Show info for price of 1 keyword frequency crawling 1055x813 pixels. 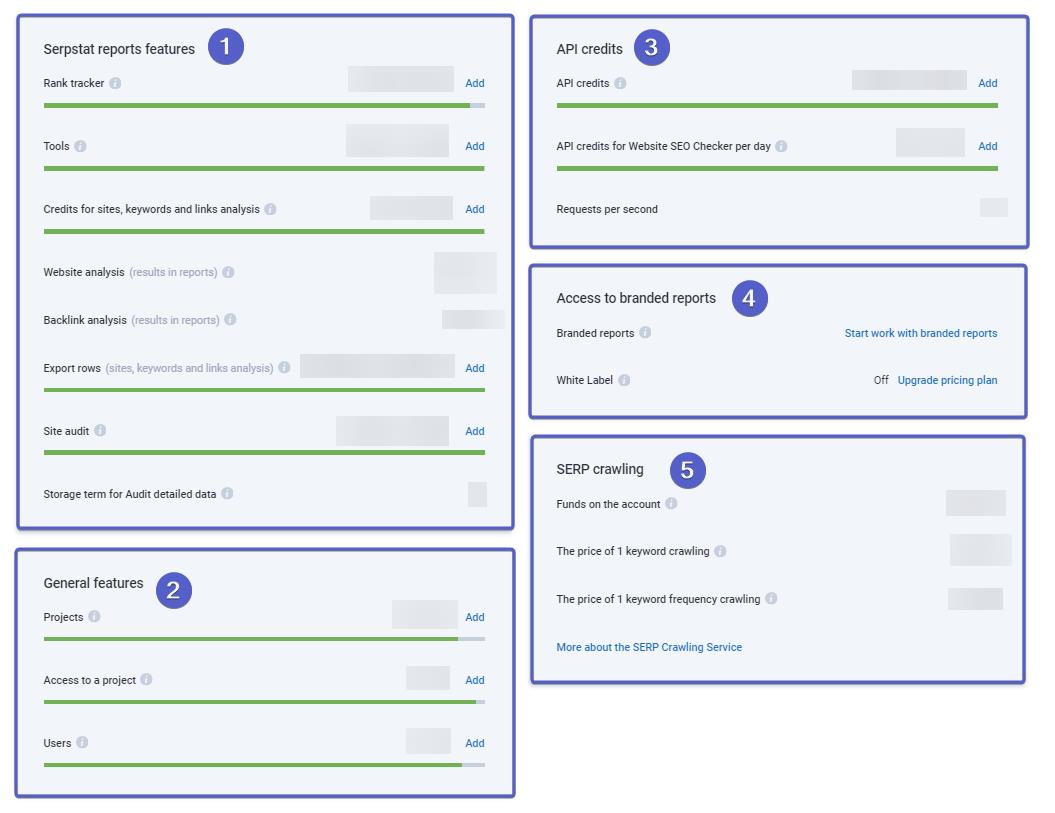coord(771,598)
